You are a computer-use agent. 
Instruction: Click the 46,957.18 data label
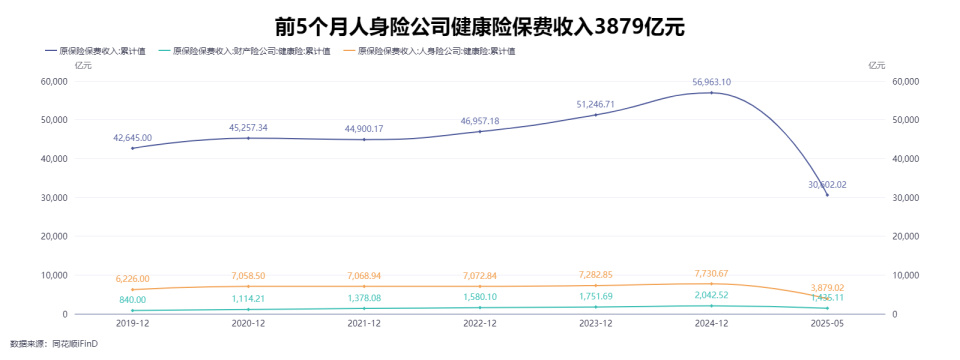[479, 121]
